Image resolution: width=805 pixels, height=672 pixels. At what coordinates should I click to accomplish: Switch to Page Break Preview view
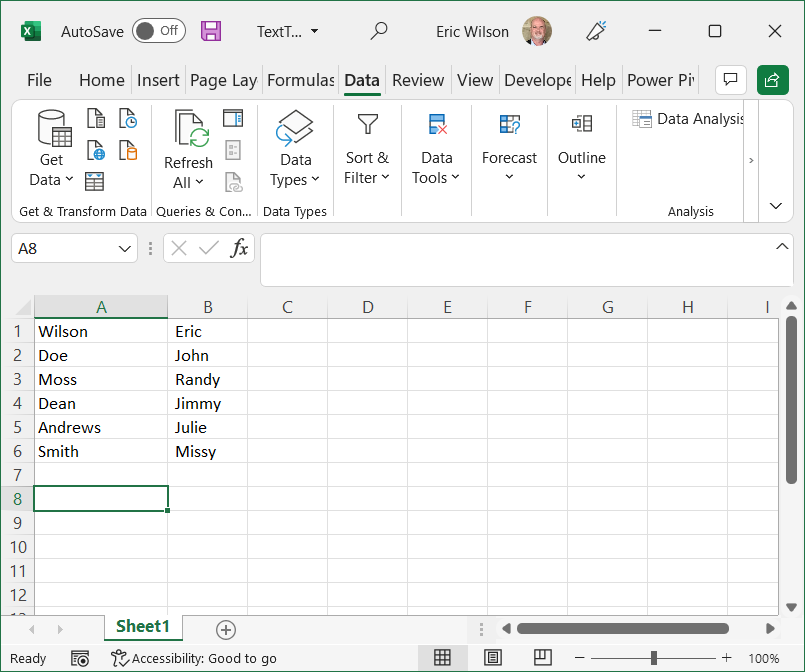coord(542,658)
